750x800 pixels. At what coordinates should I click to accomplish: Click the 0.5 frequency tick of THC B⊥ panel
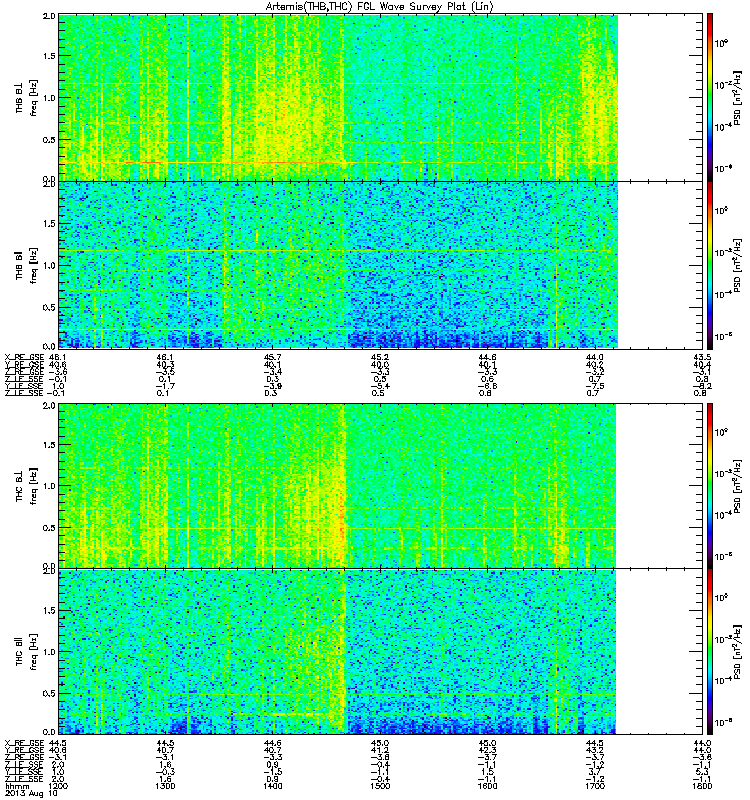49,528
